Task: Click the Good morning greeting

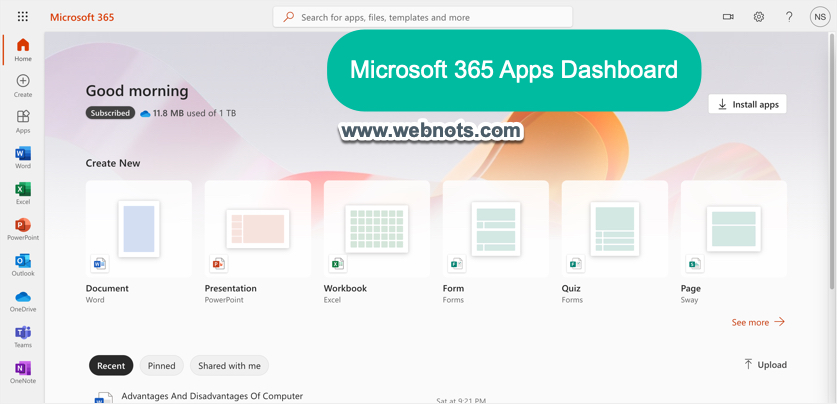Action: coord(137,91)
